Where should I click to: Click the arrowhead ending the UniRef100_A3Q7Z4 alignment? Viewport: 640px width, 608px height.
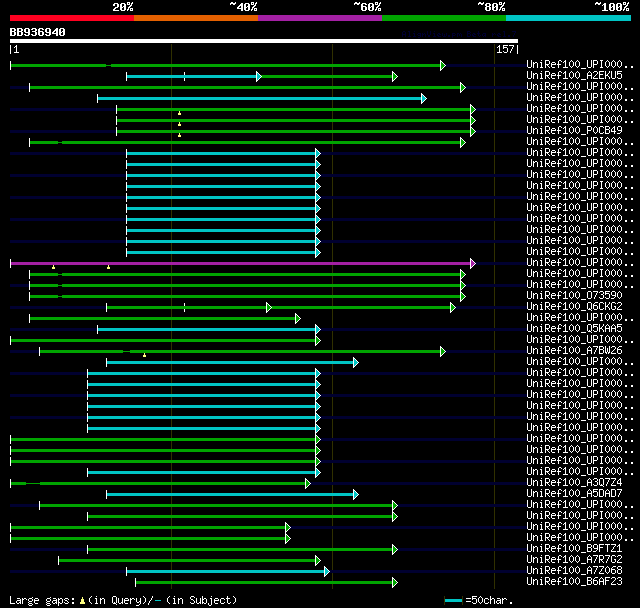pyautogui.click(x=308, y=484)
